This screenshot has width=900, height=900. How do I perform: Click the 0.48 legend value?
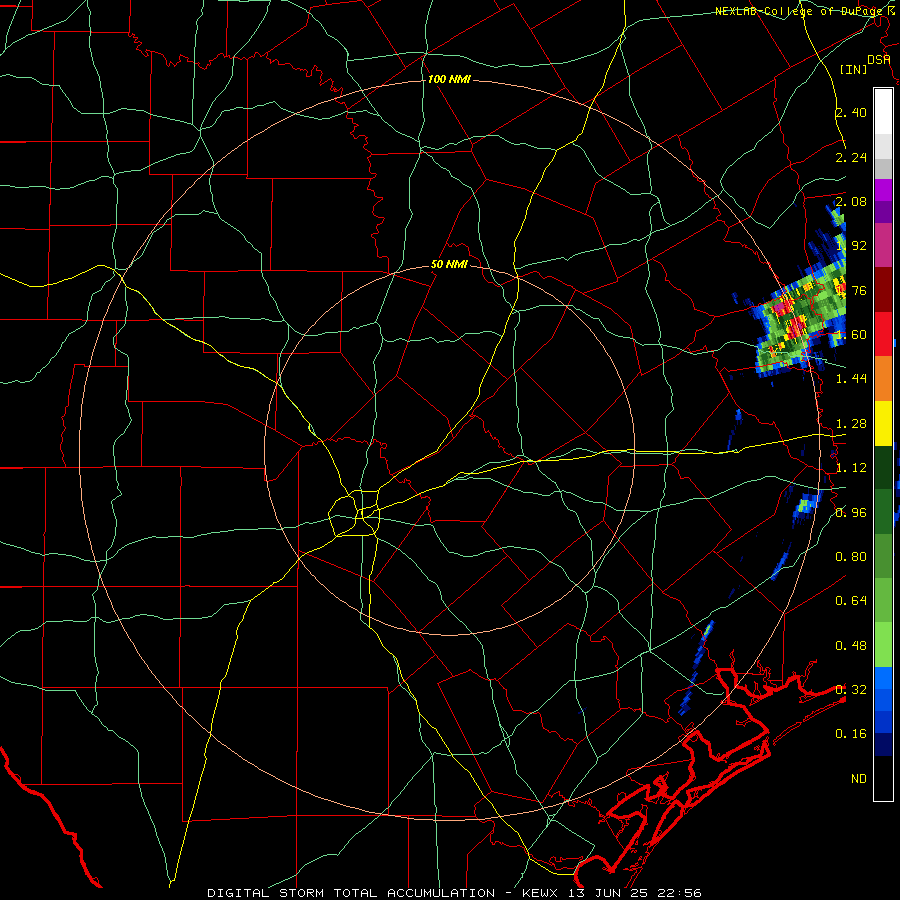(851, 646)
